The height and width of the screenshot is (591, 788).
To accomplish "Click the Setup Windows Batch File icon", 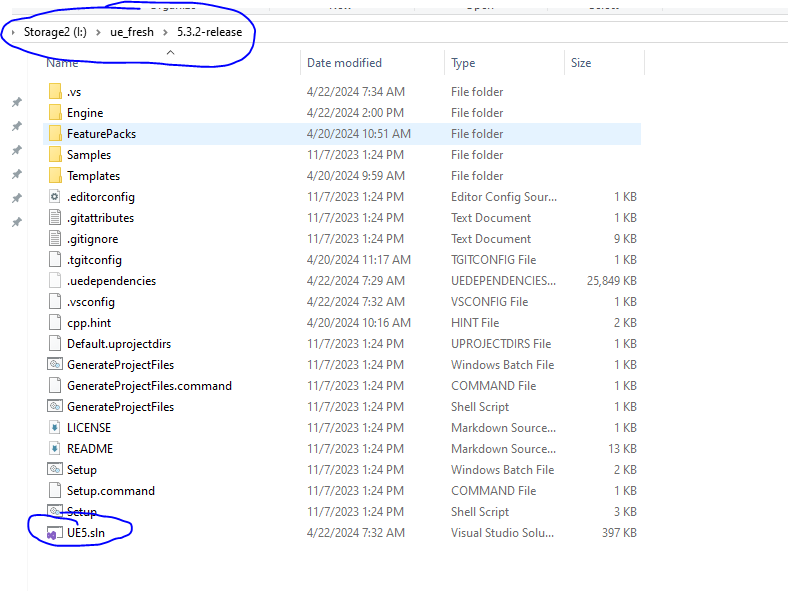I will coord(55,469).
